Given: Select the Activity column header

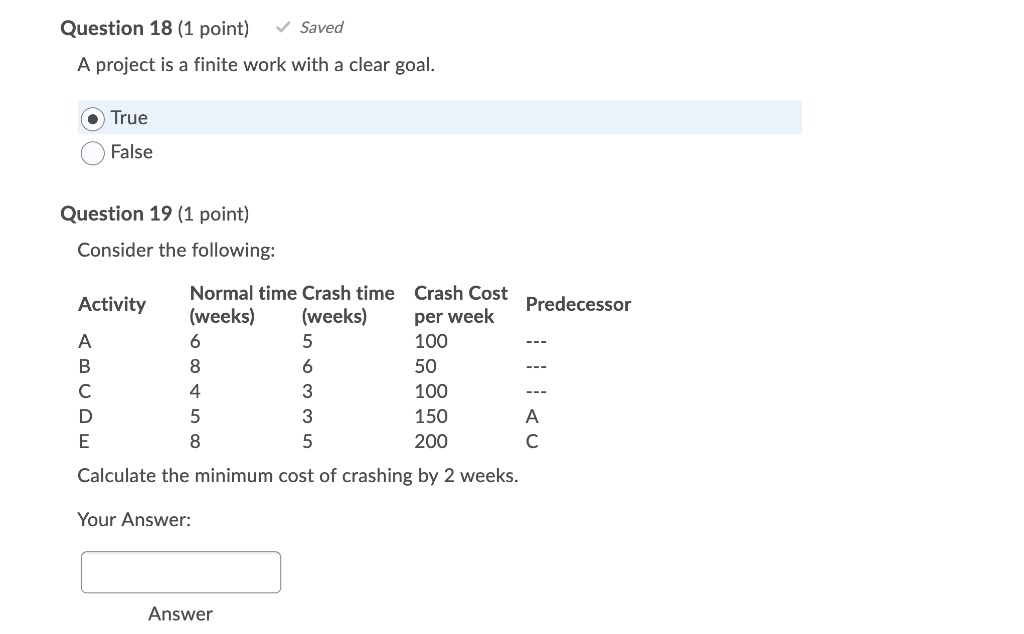Looking at the screenshot, I should 112,304.
